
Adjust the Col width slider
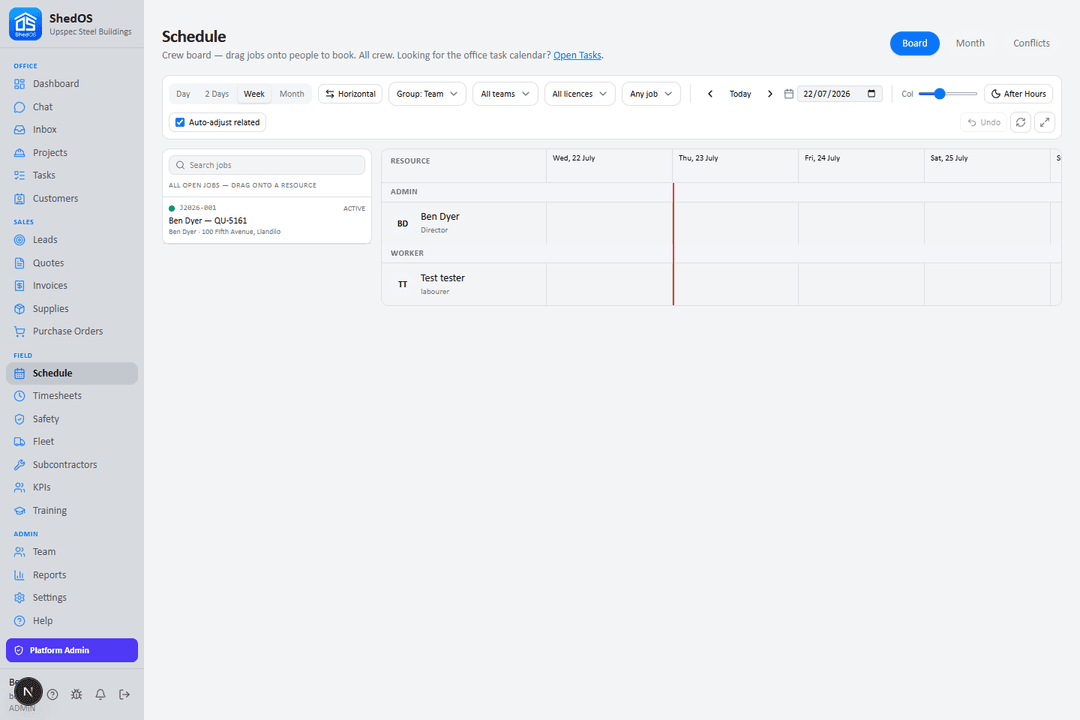point(948,94)
